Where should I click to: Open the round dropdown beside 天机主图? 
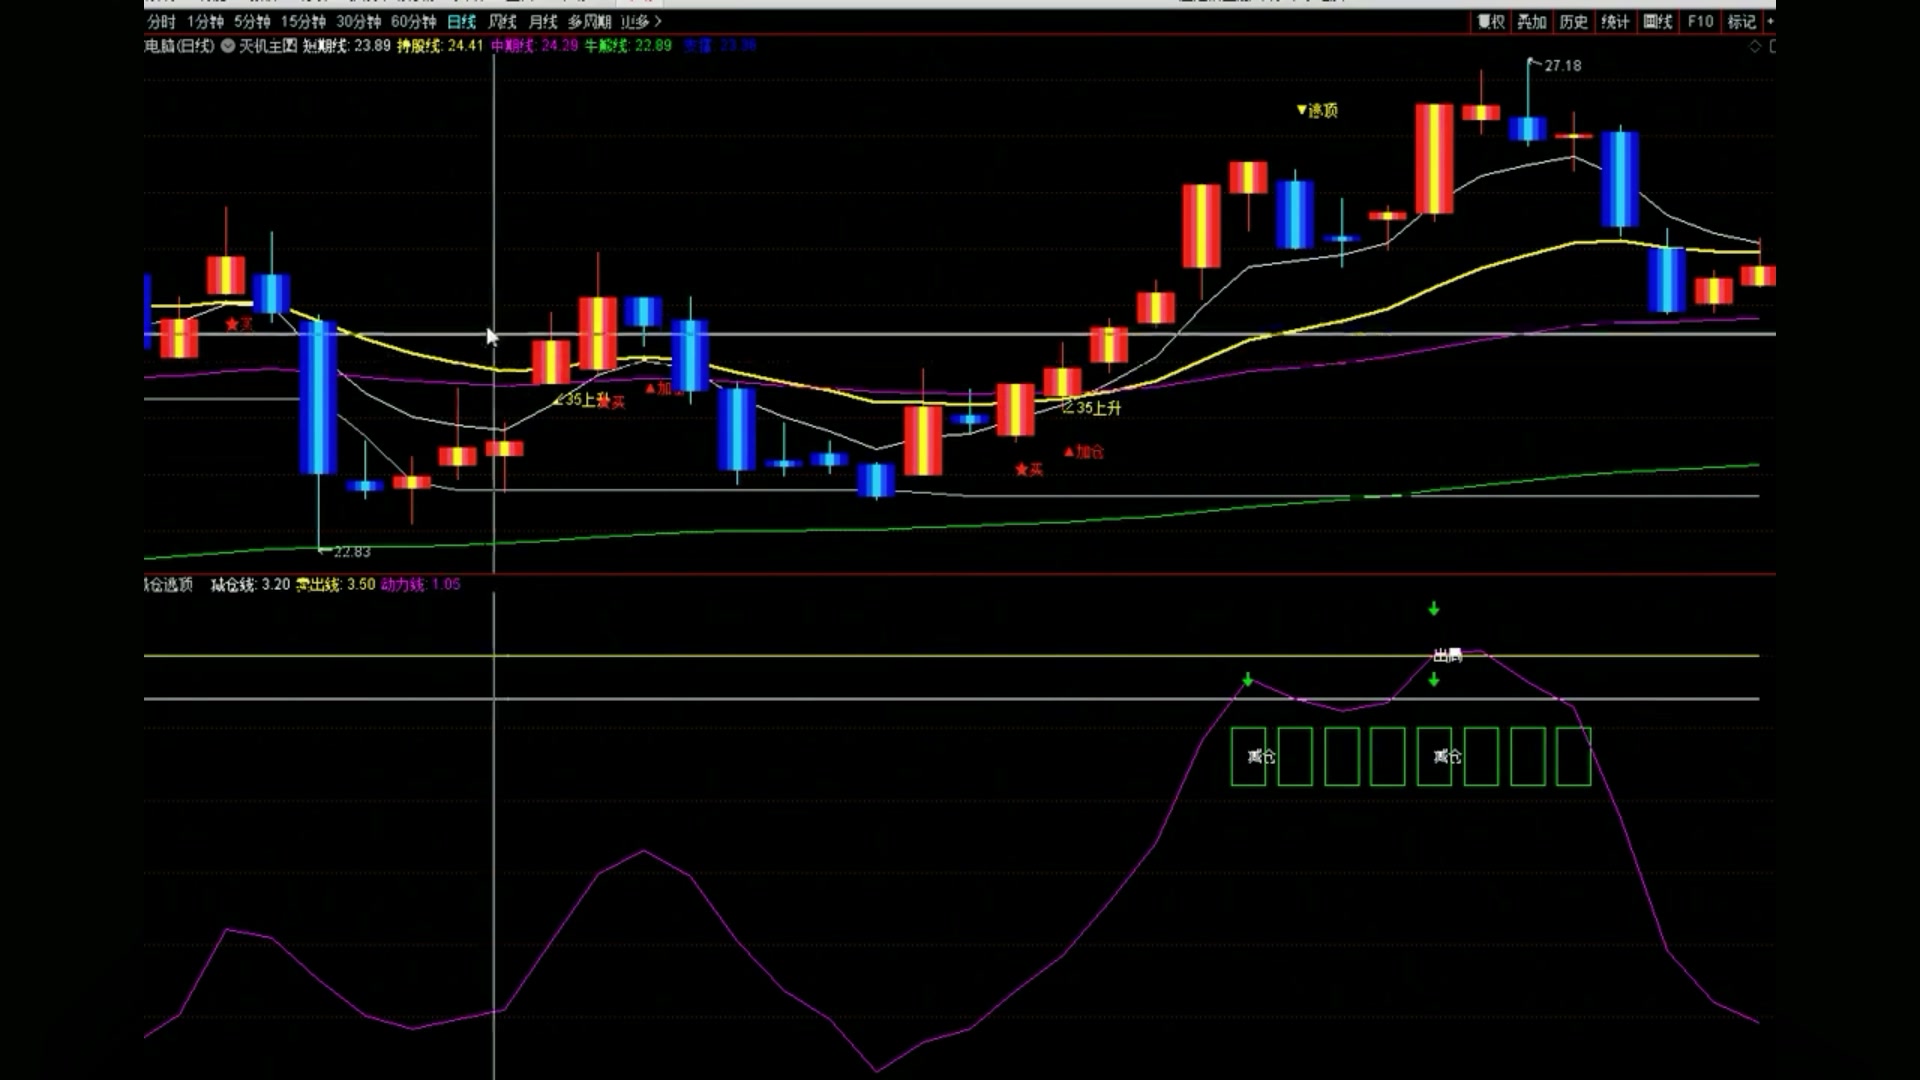click(228, 45)
